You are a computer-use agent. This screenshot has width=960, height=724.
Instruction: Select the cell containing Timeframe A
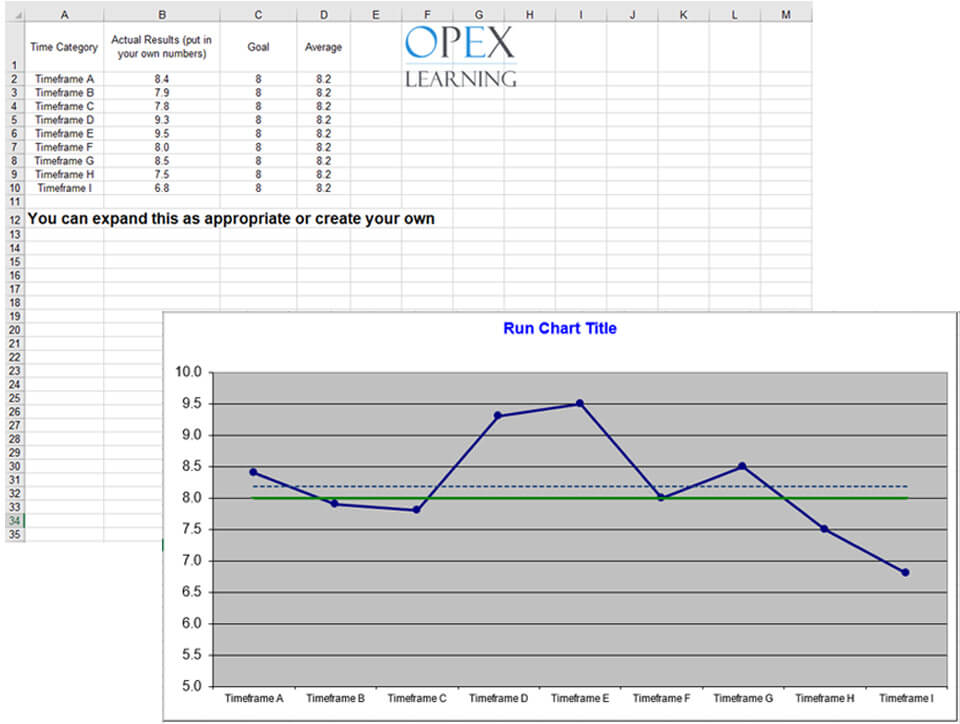point(64,78)
